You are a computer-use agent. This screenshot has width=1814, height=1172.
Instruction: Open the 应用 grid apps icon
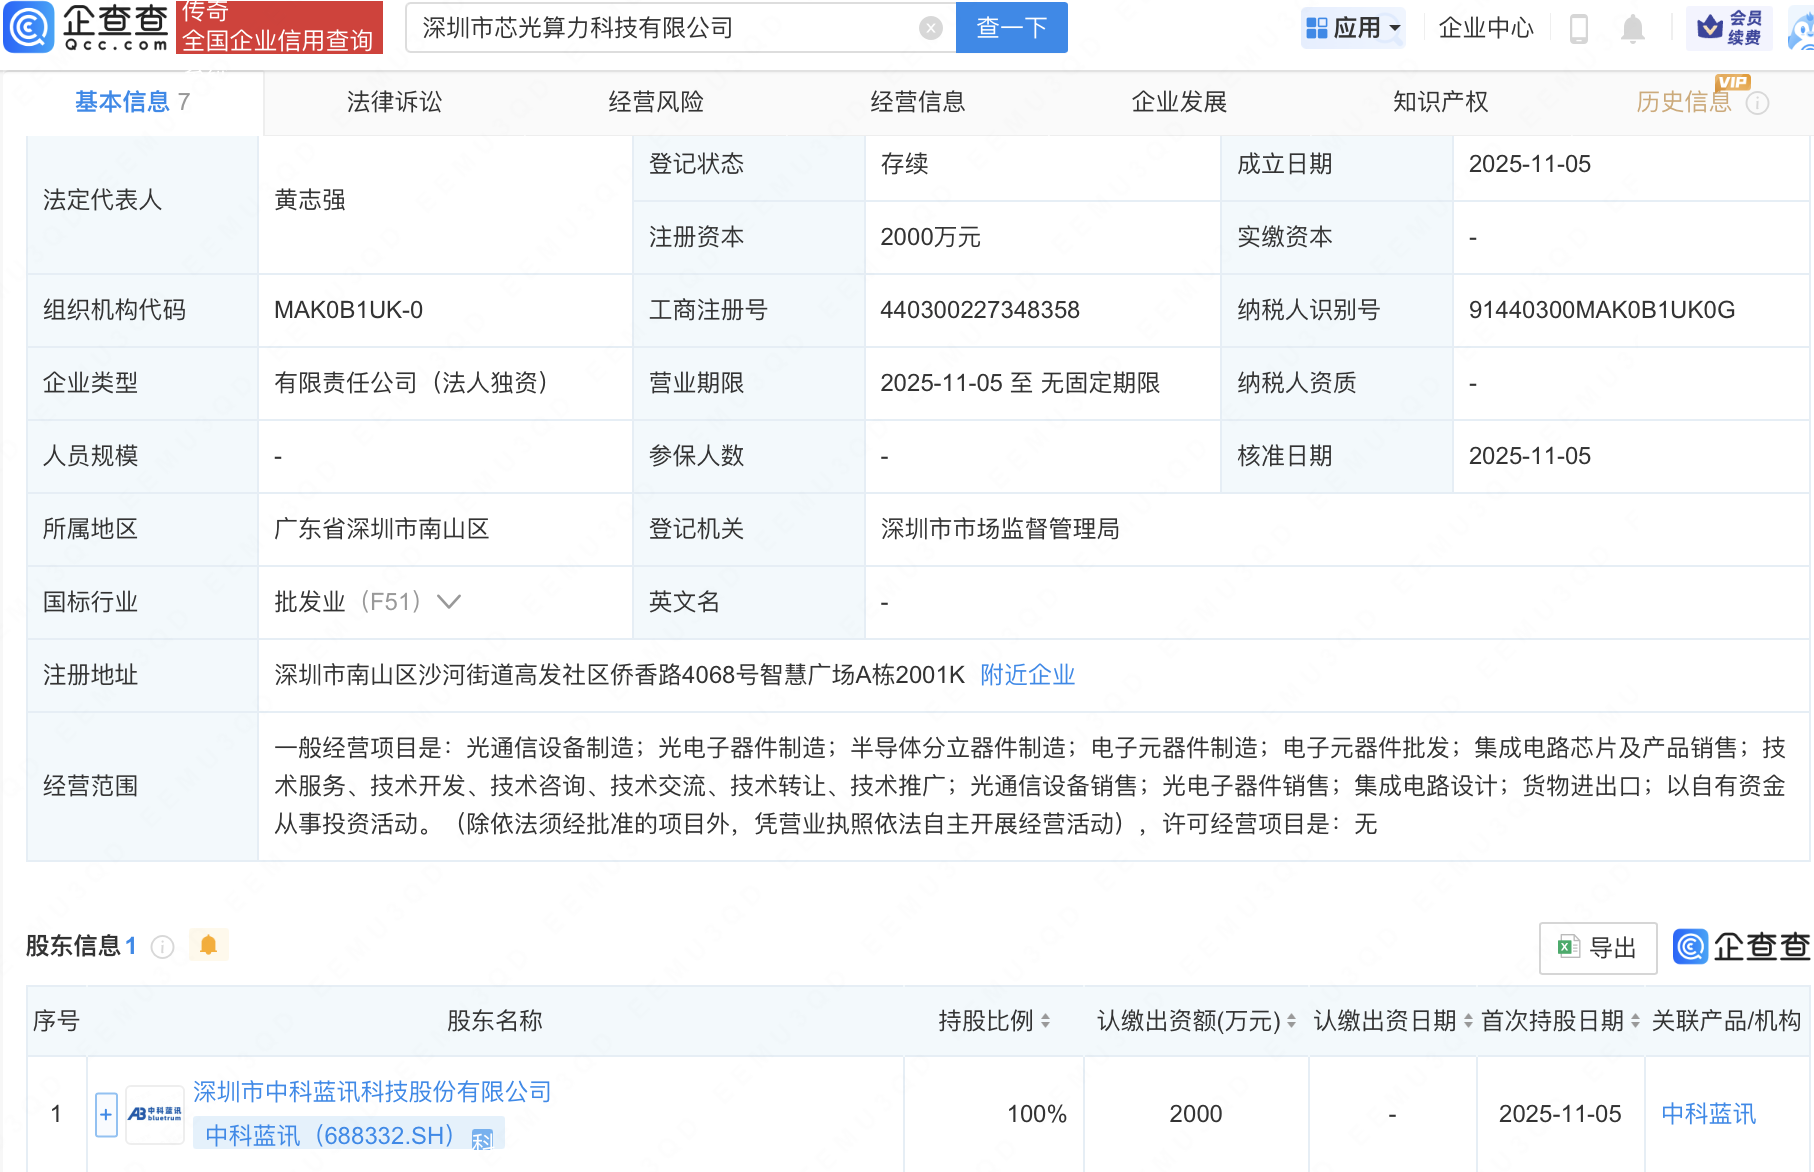(x=1315, y=28)
